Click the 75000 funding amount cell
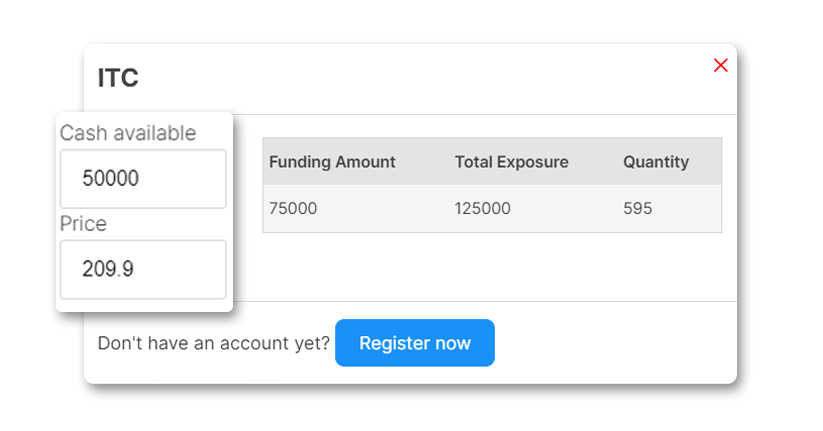The height and width of the screenshot is (431, 823). click(x=293, y=209)
